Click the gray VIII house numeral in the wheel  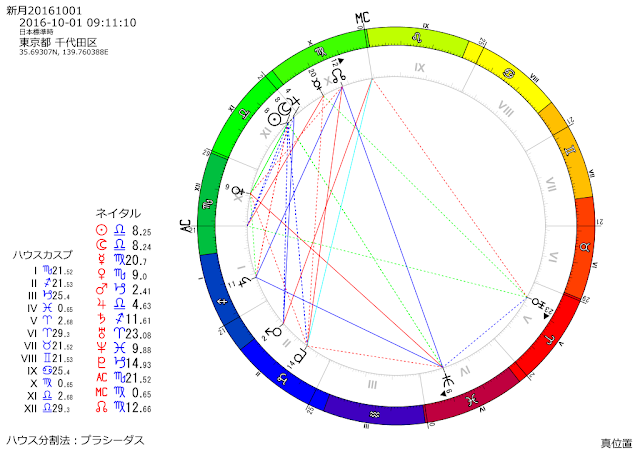coord(506,110)
